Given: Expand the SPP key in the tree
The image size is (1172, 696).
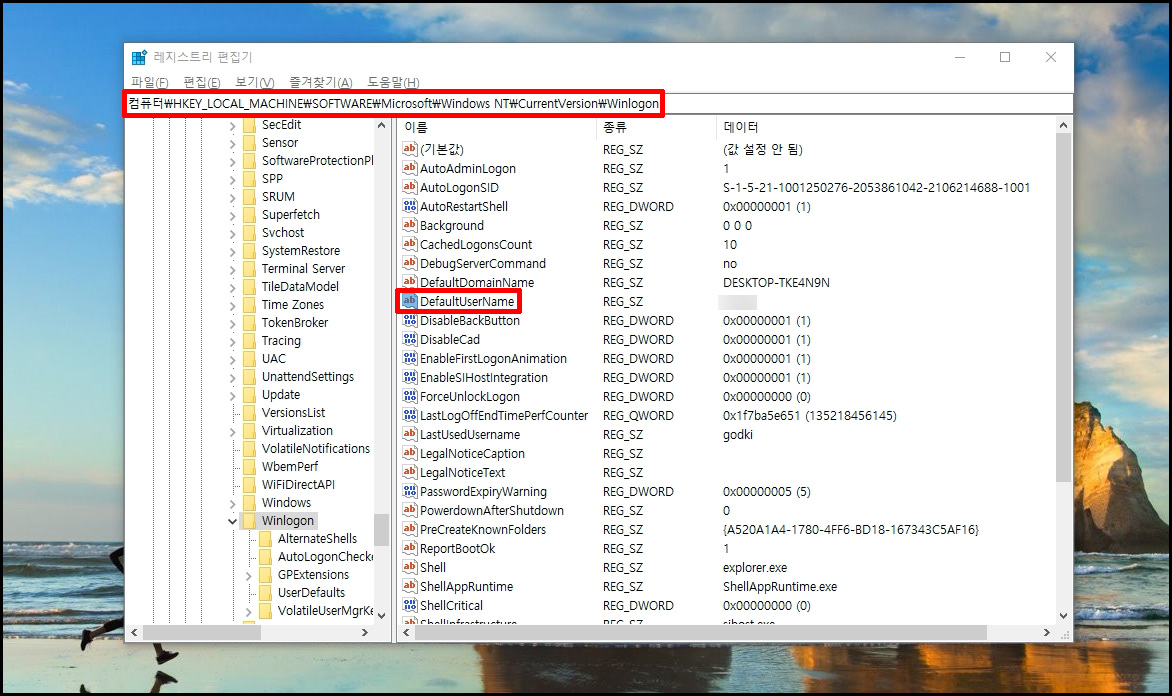Looking at the screenshot, I should (x=232, y=179).
